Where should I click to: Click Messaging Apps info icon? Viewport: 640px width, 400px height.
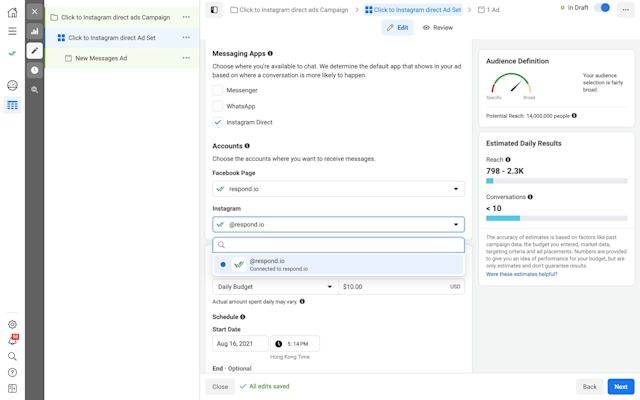(x=270, y=53)
